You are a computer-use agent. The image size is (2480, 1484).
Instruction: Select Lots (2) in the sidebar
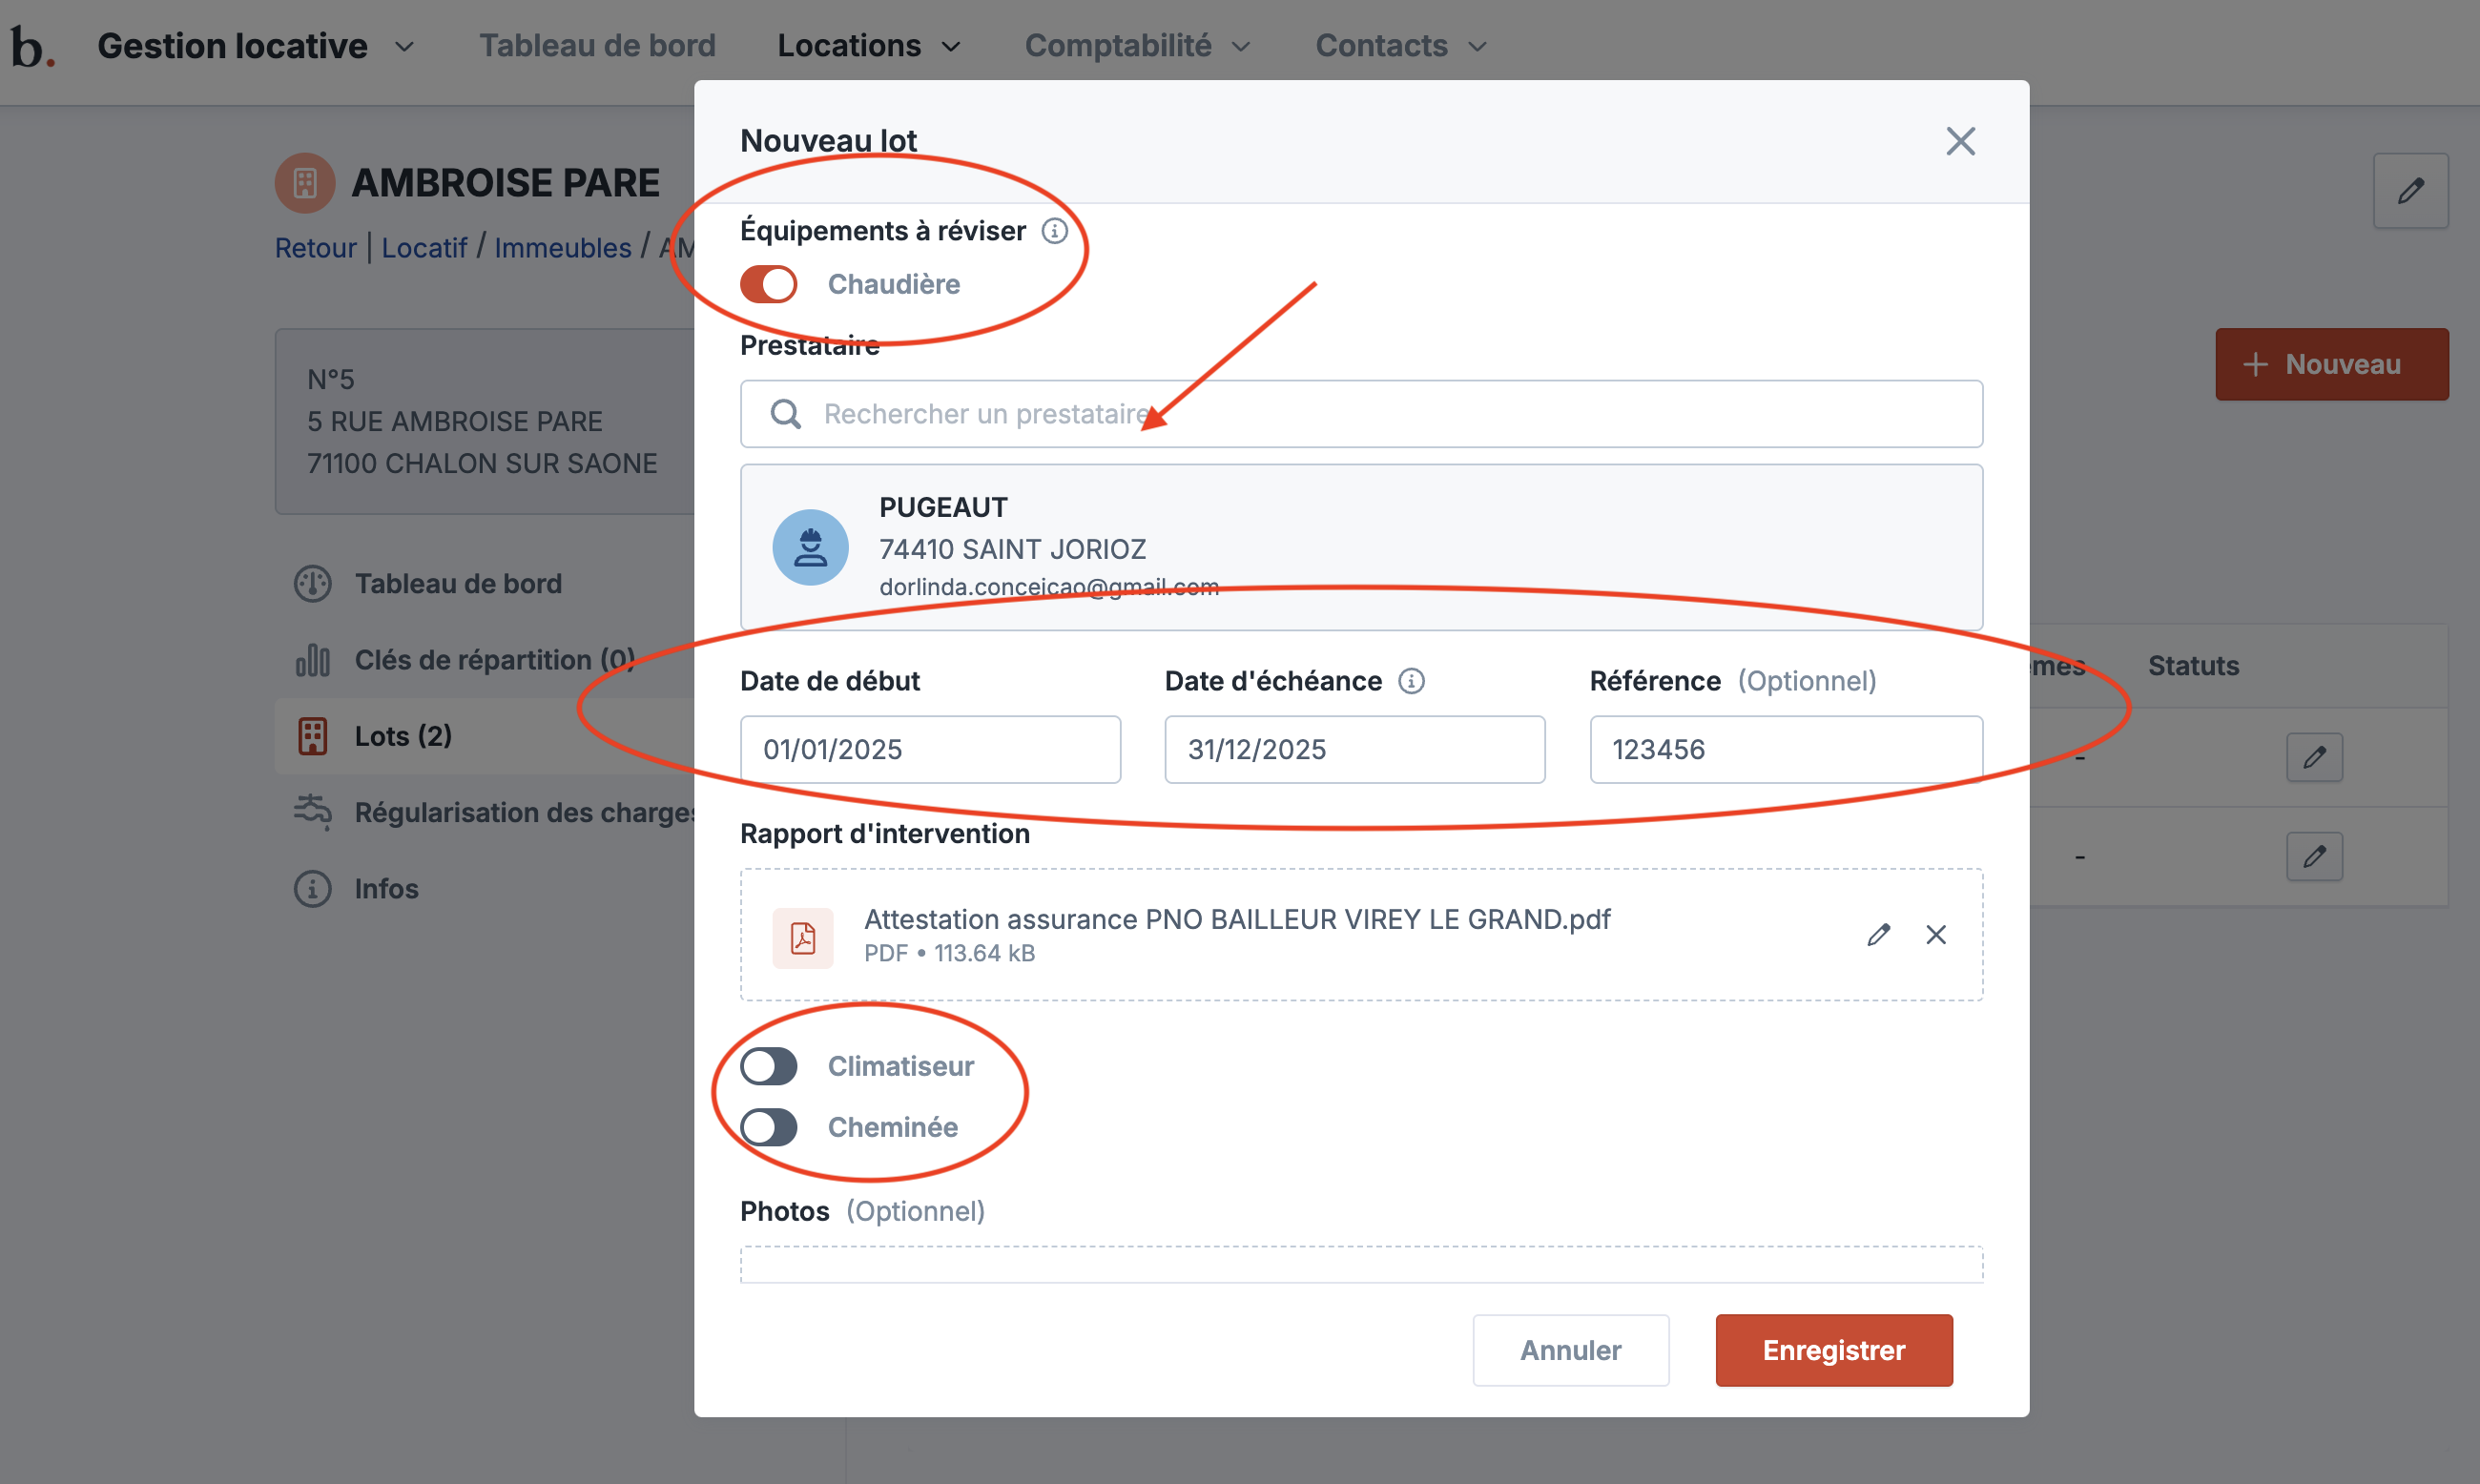pos(403,736)
